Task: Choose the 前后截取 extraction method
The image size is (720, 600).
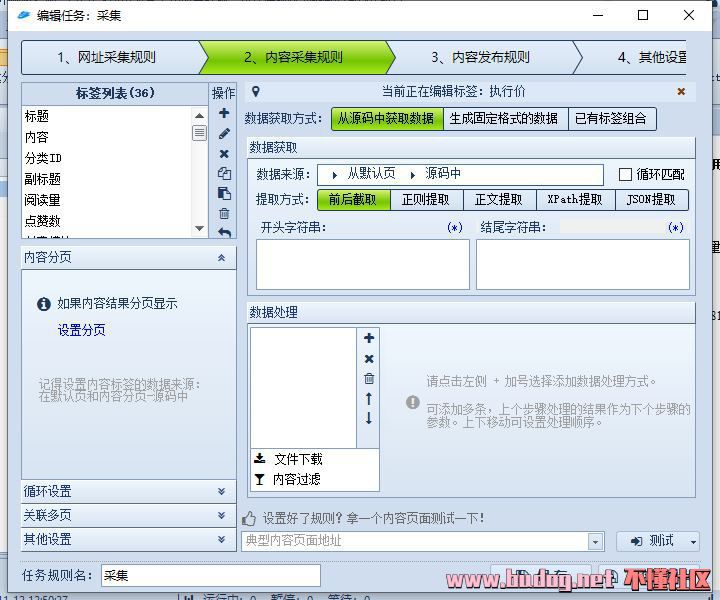Action: click(353, 200)
